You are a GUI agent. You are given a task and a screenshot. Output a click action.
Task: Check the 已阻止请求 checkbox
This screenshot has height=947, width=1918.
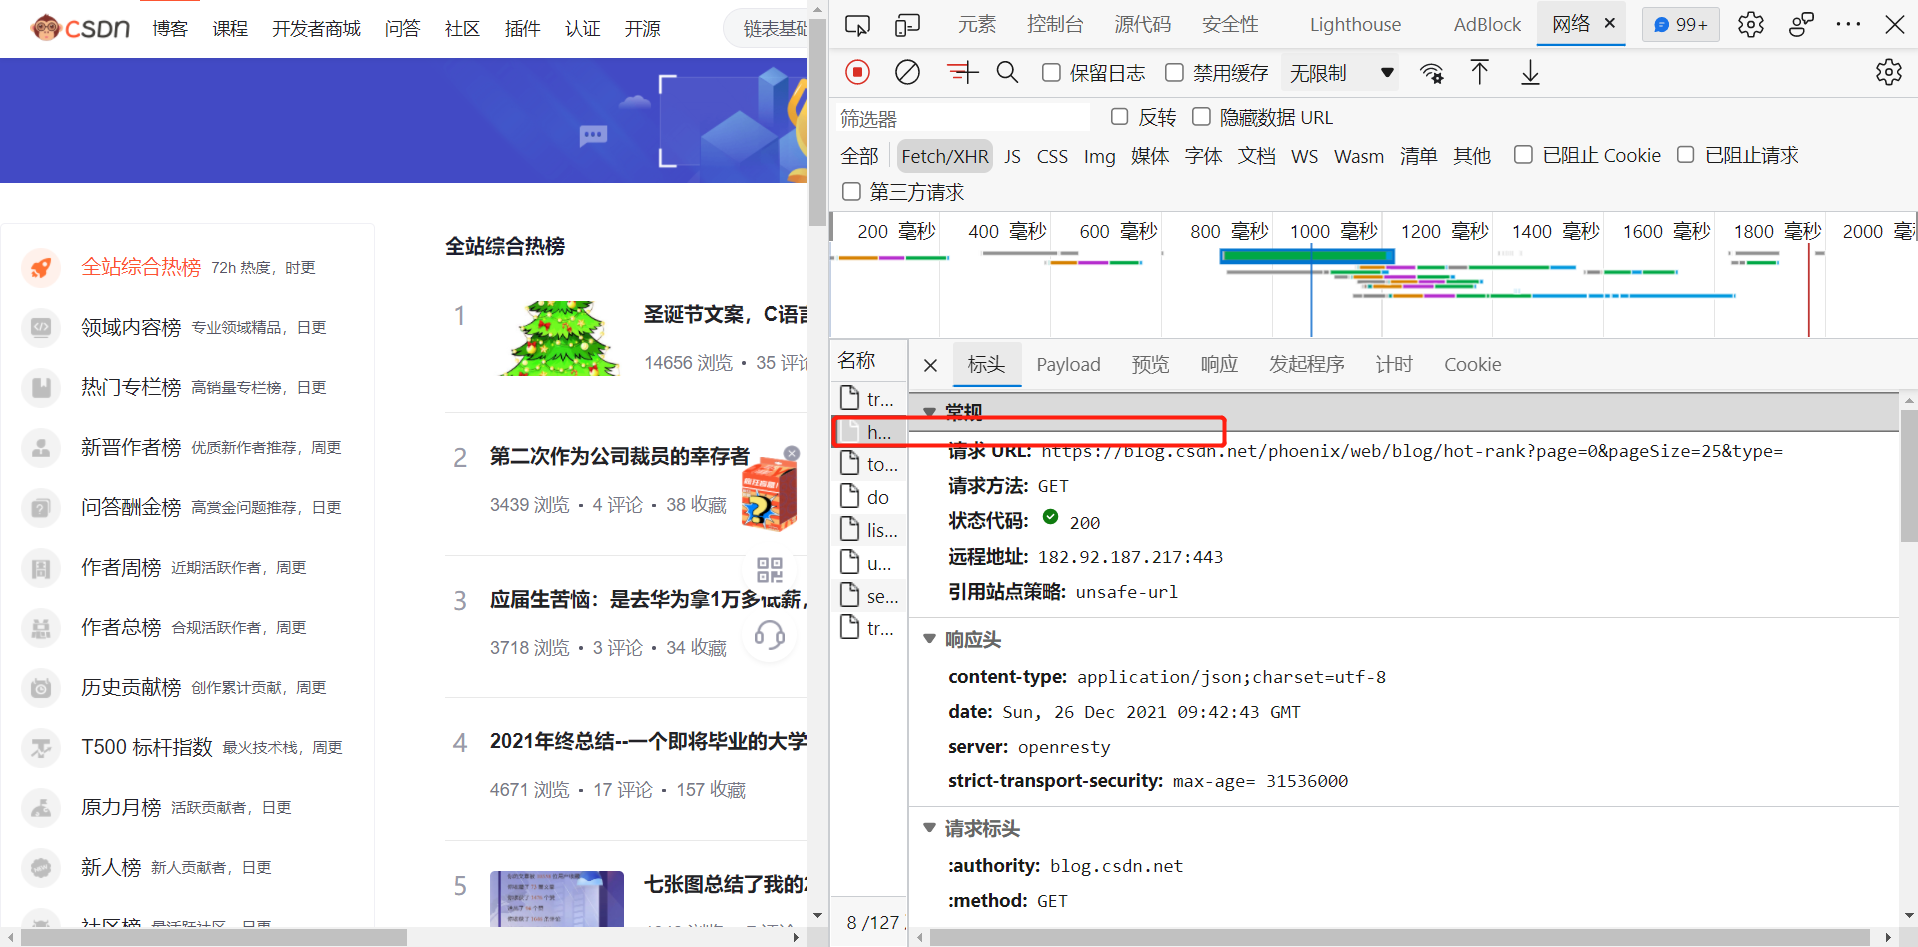point(1685,155)
